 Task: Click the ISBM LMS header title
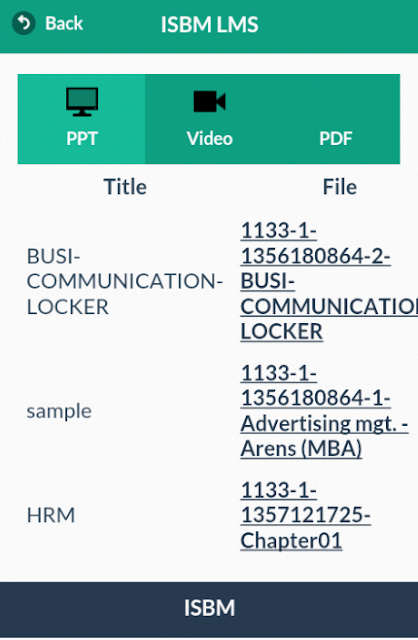click(x=209, y=24)
